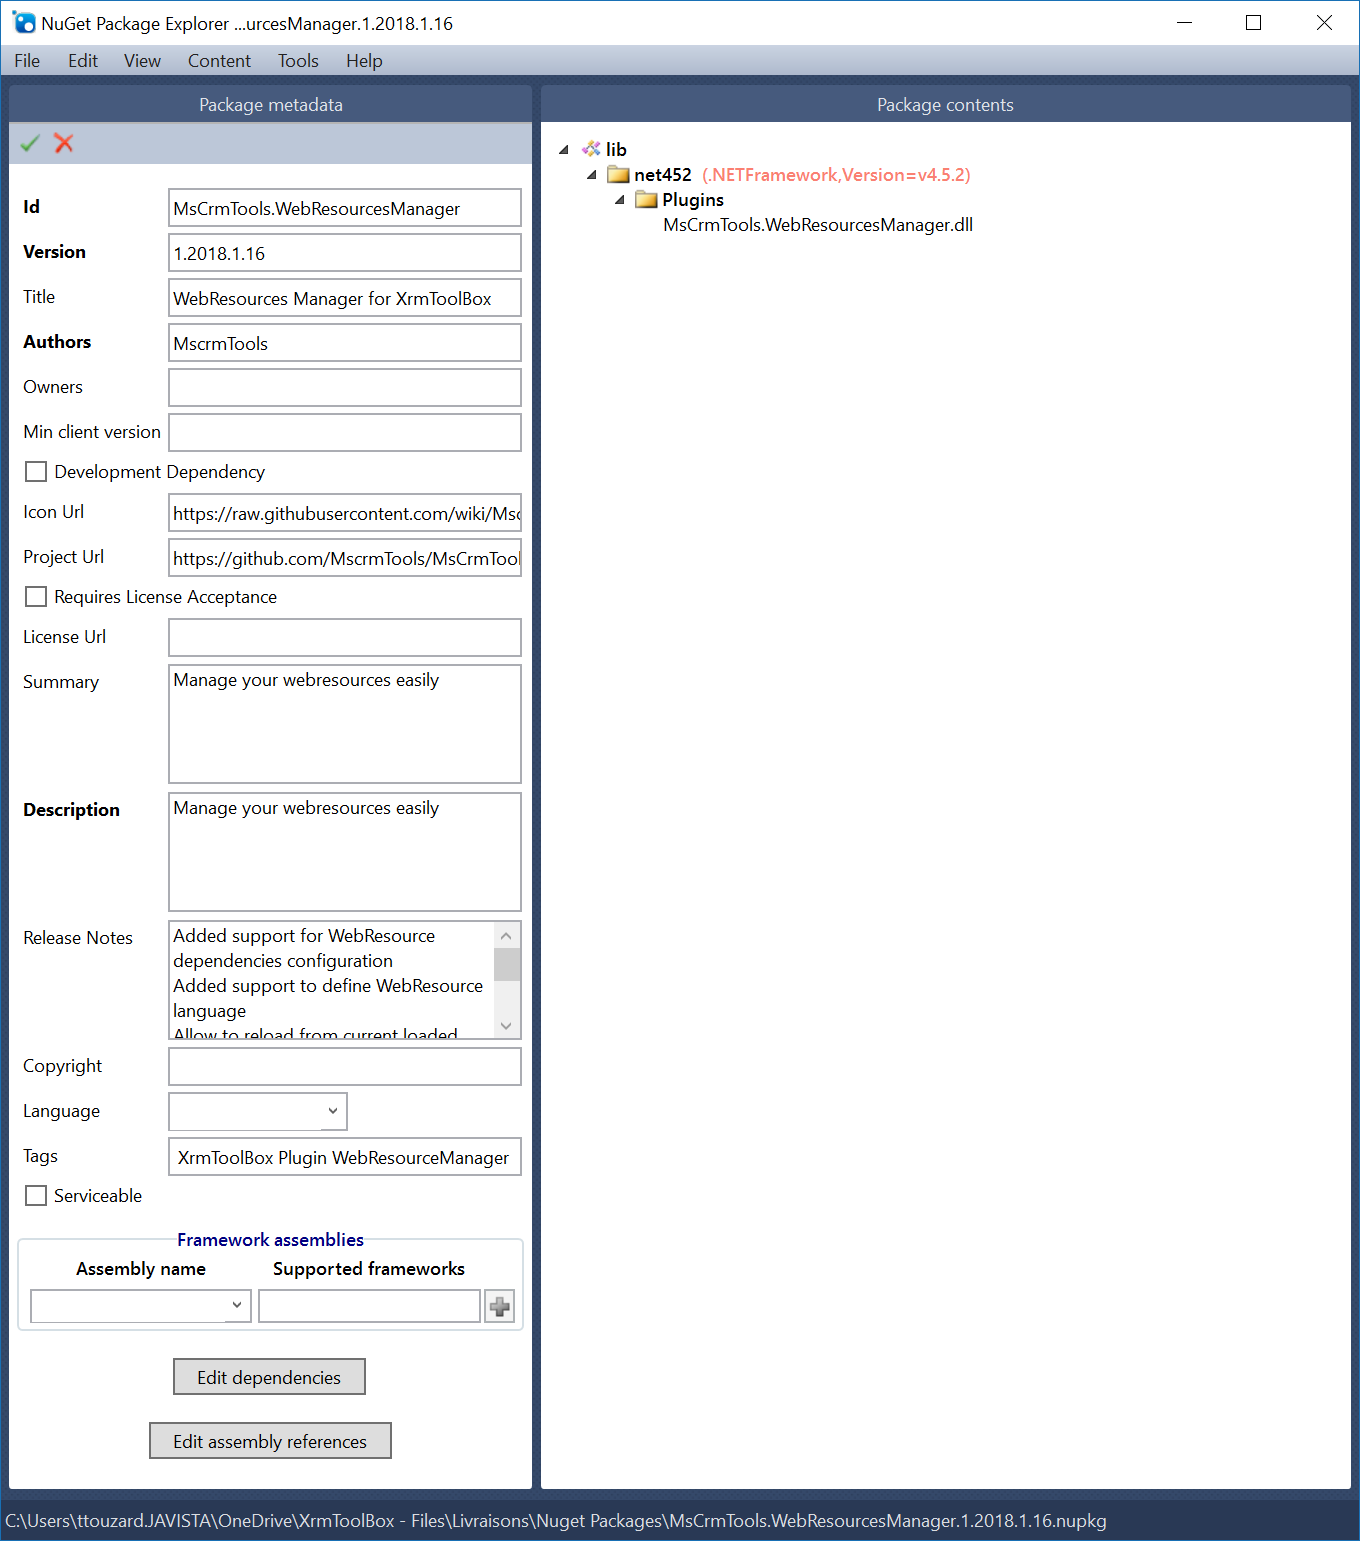Click the Tags input field
The height and width of the screenshot is (1541, 1360).
(x=345, y=1157)
